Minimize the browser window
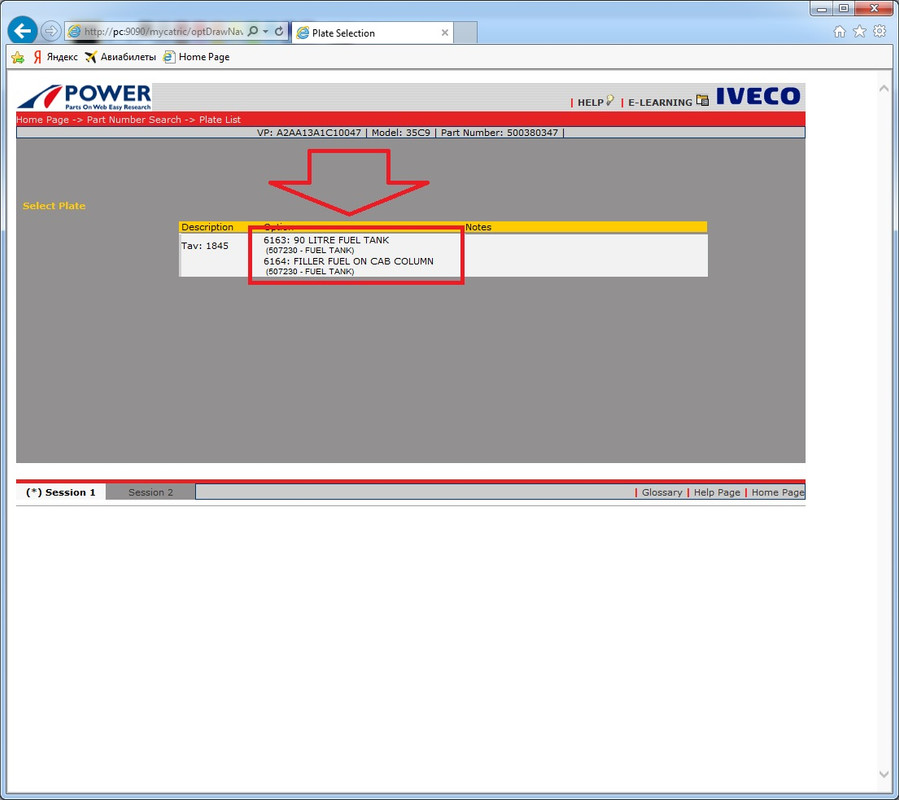The image size is (899, 800). click(821, 9)
